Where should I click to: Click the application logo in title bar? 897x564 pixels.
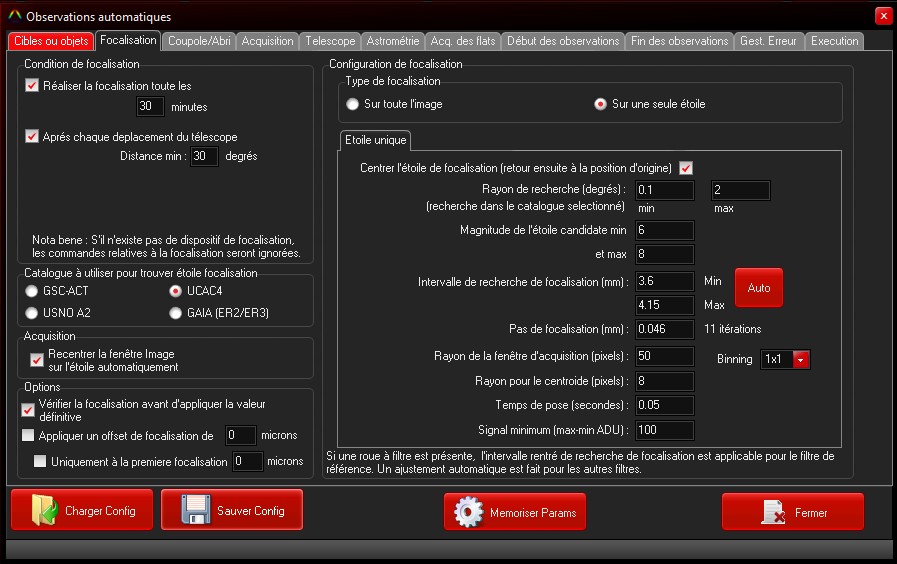[14, 16]
